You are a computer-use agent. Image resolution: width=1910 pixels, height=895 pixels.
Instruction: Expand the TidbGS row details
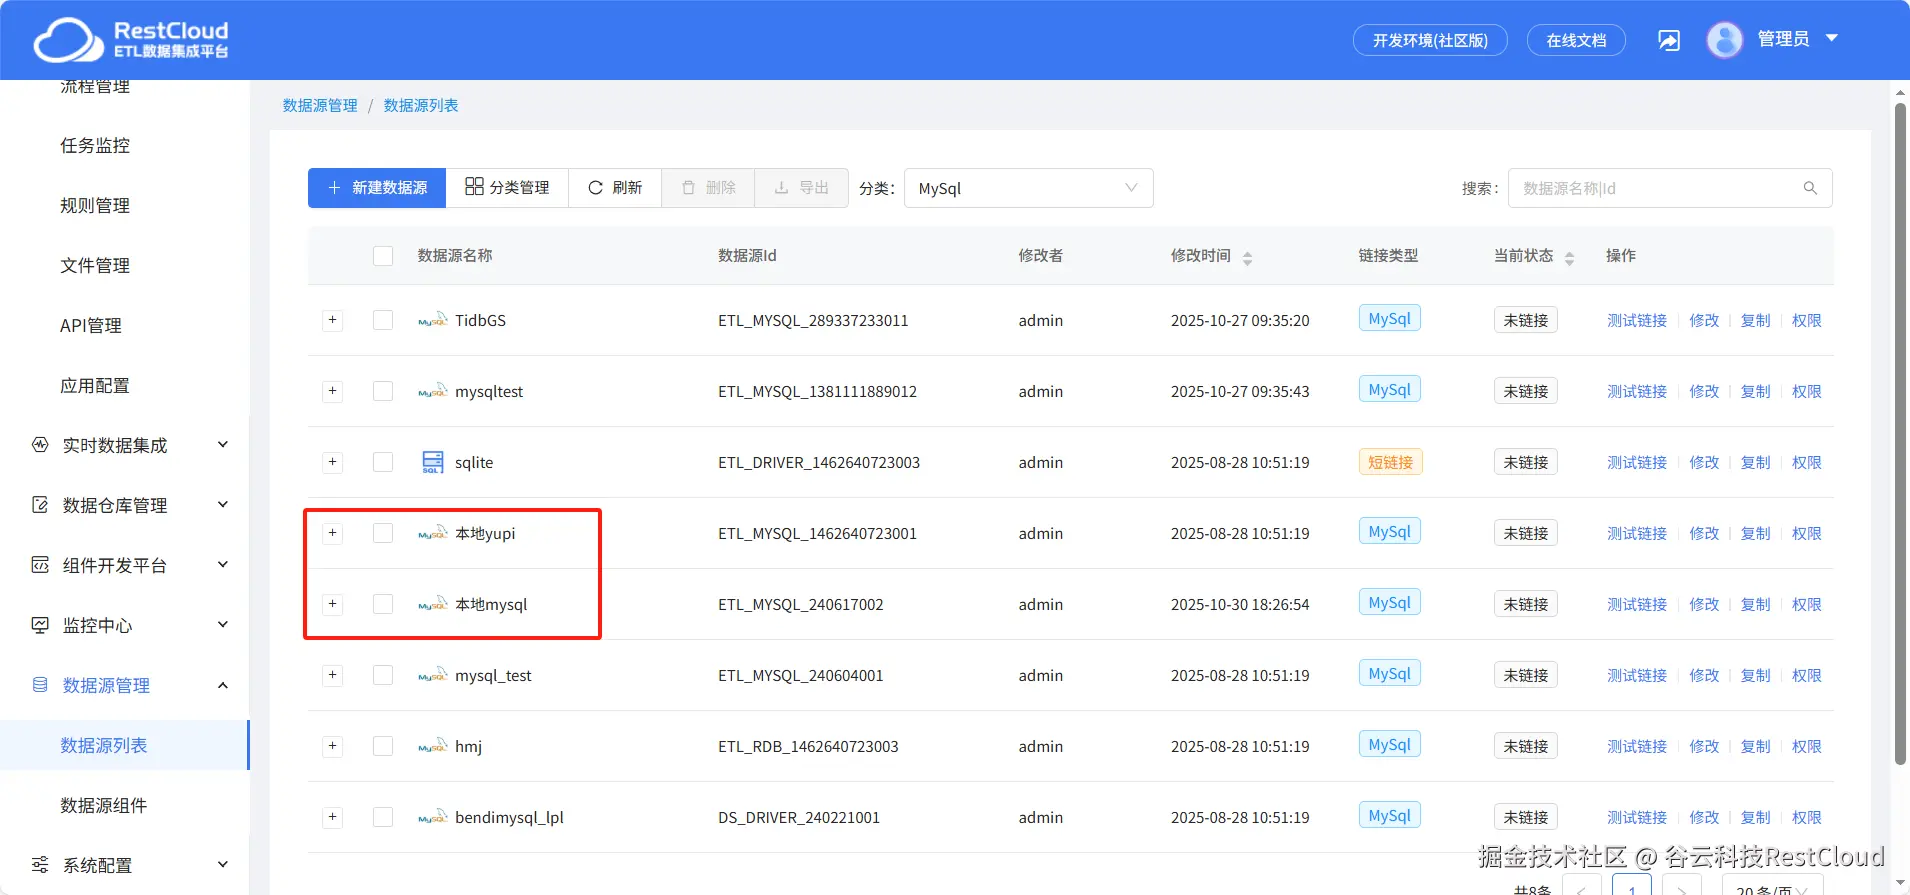click(x=333, y=320)
